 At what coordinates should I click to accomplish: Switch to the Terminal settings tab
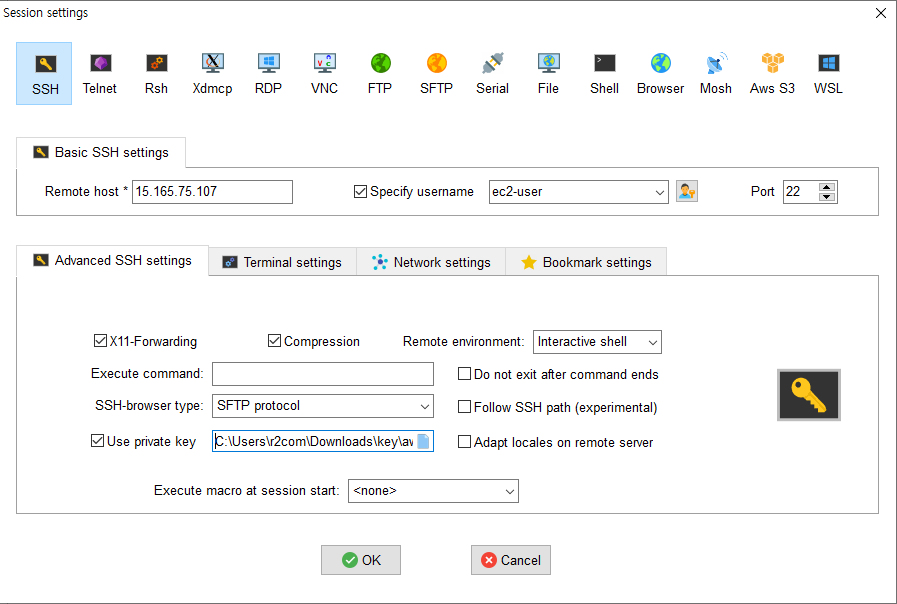[x=283, y=262]
